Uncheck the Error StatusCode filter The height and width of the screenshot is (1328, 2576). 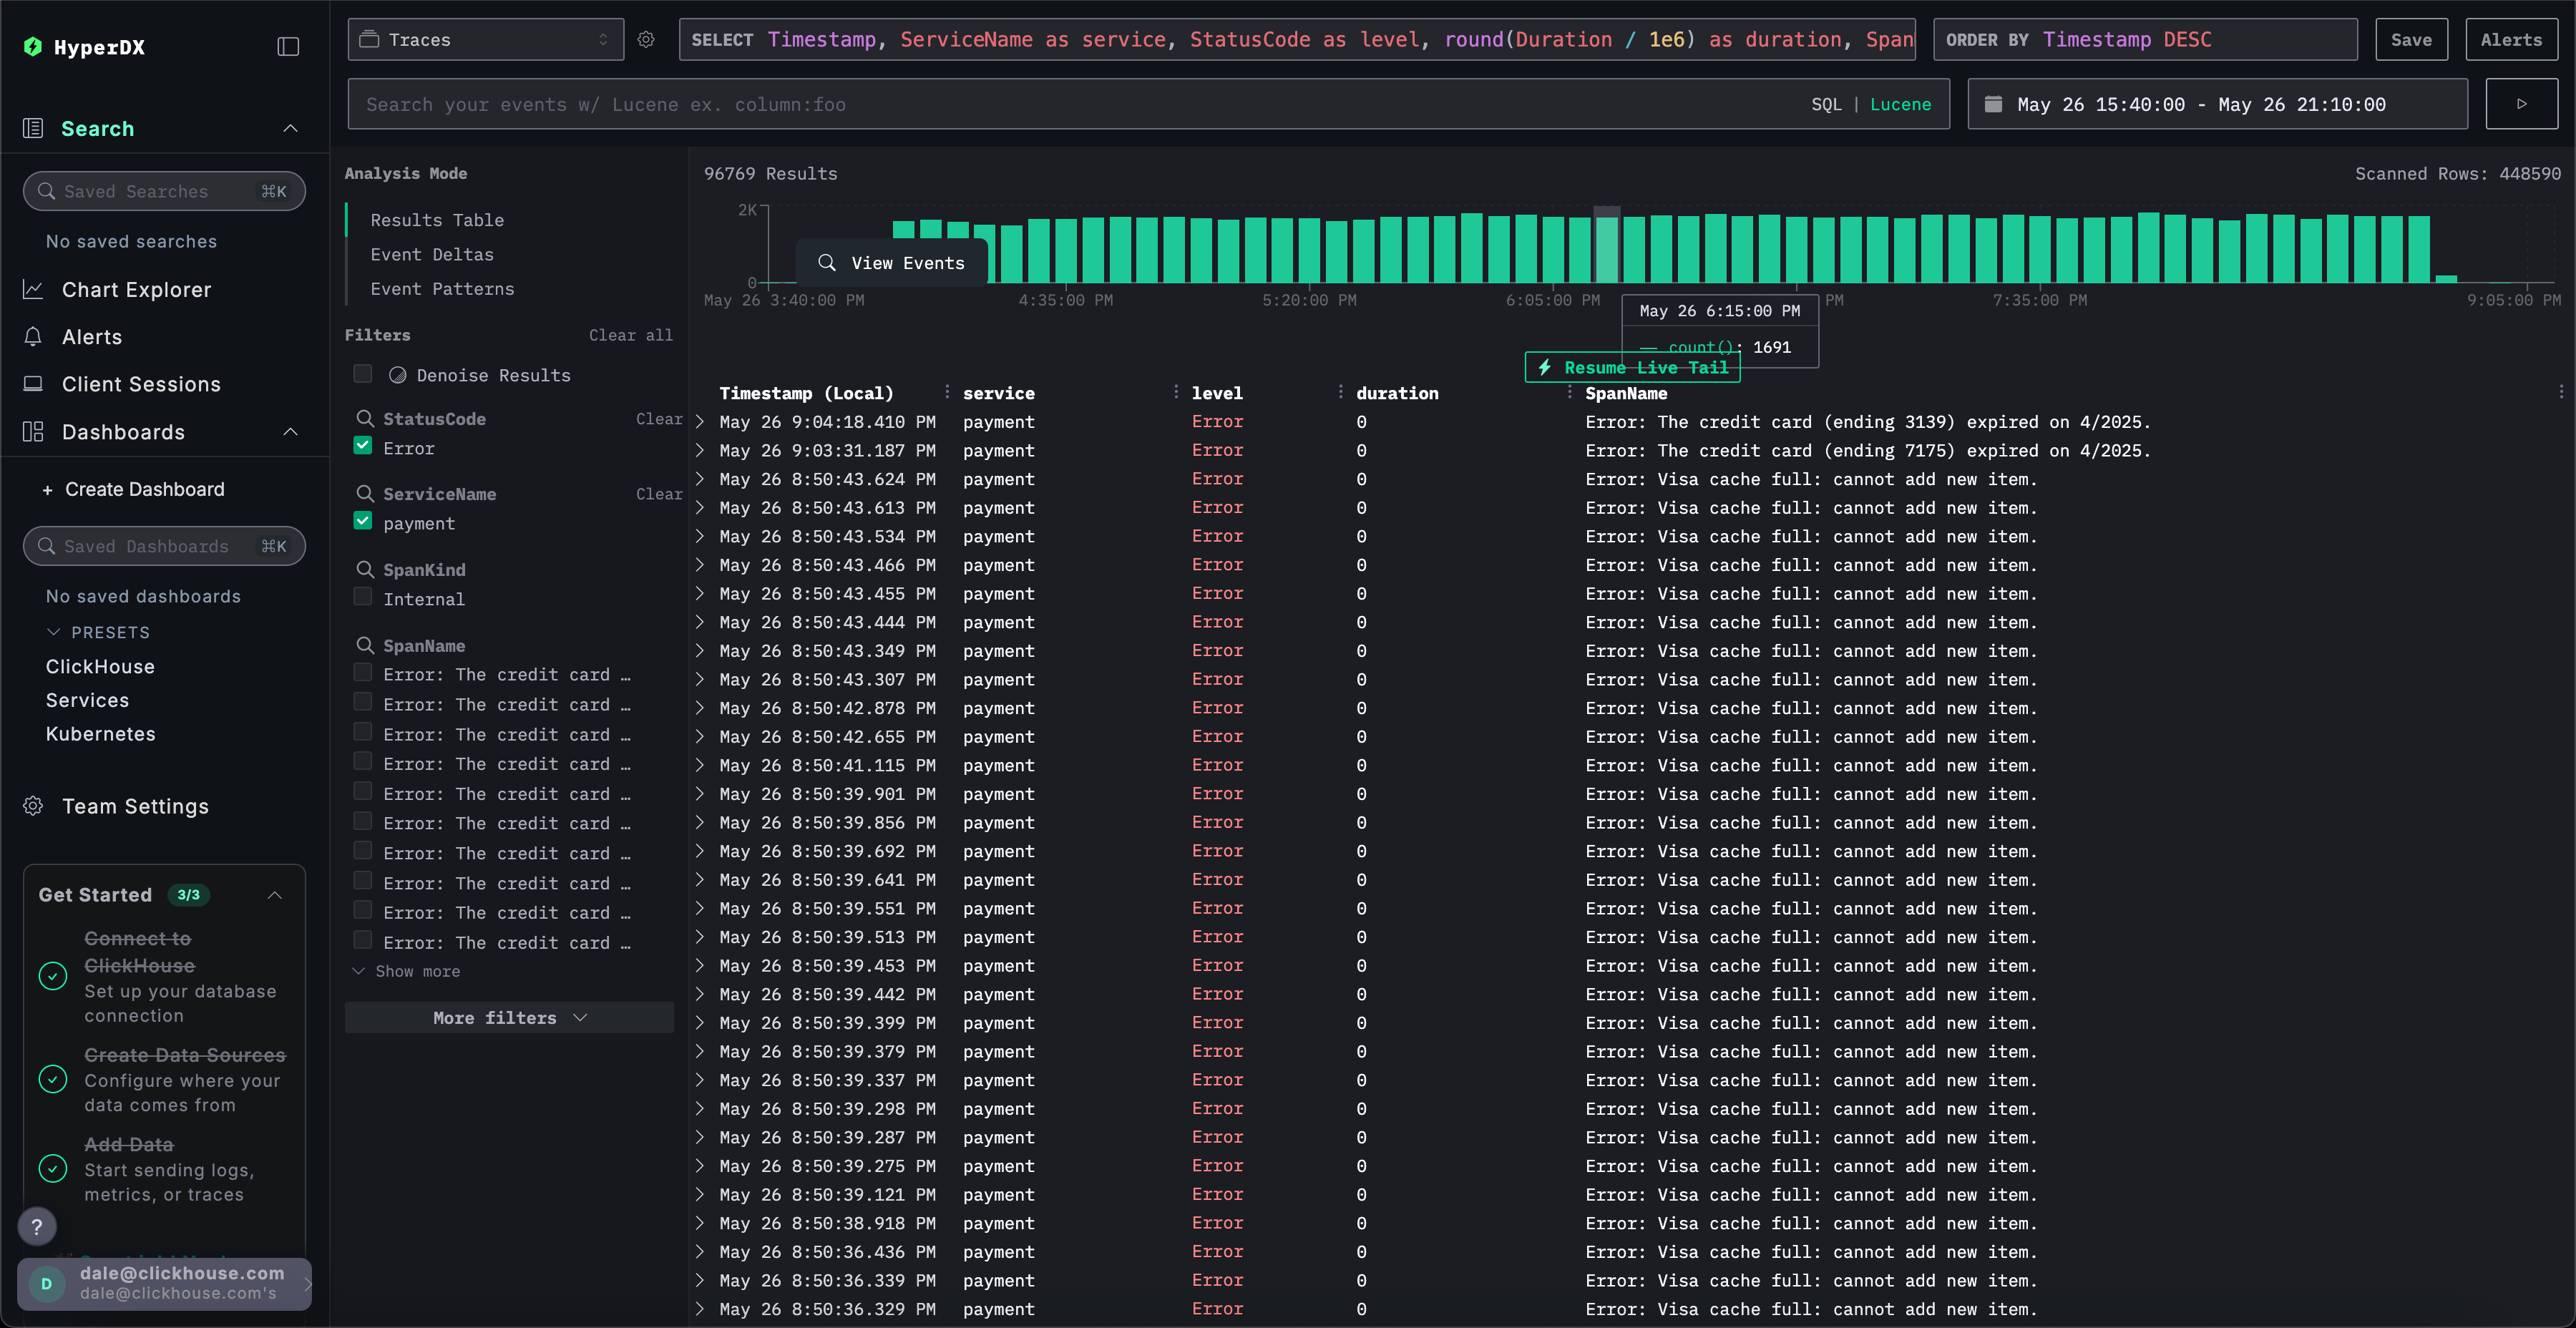363,447
